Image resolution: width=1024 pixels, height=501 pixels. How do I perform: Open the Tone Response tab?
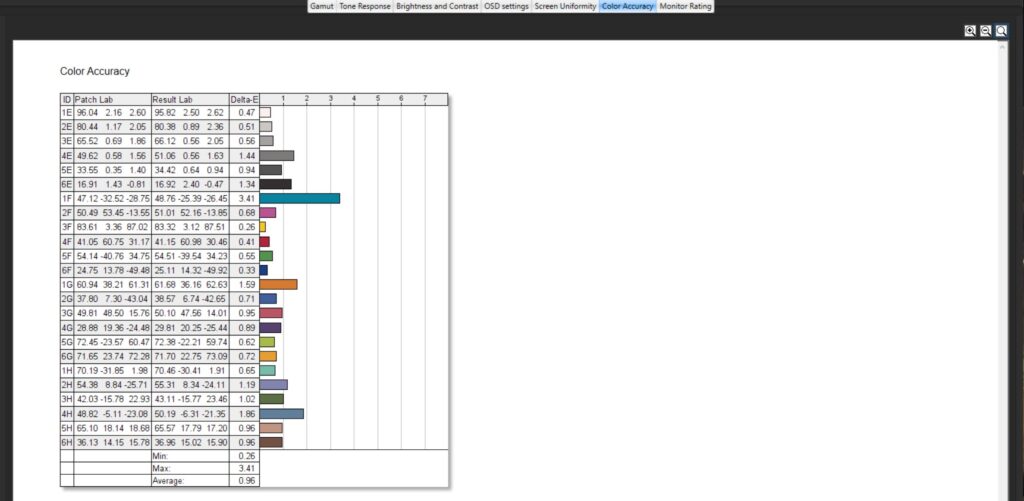(364, 6)
